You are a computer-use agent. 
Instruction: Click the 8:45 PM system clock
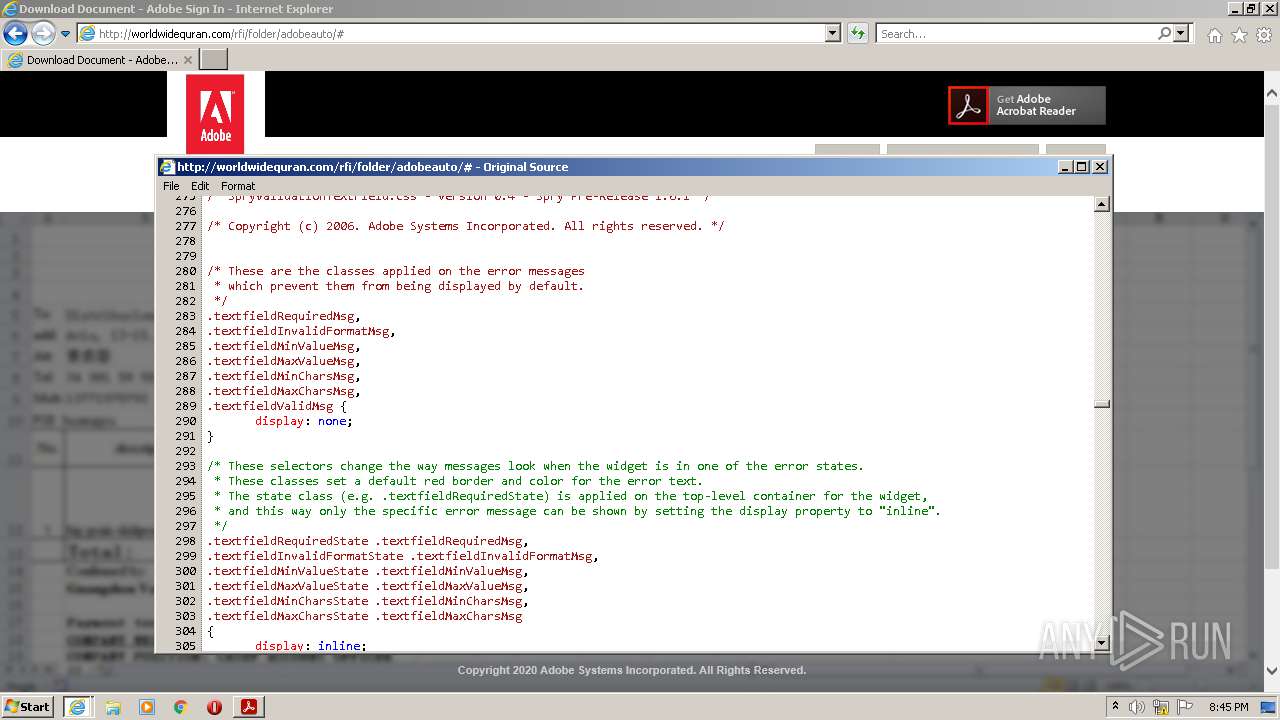(1228, 707)
